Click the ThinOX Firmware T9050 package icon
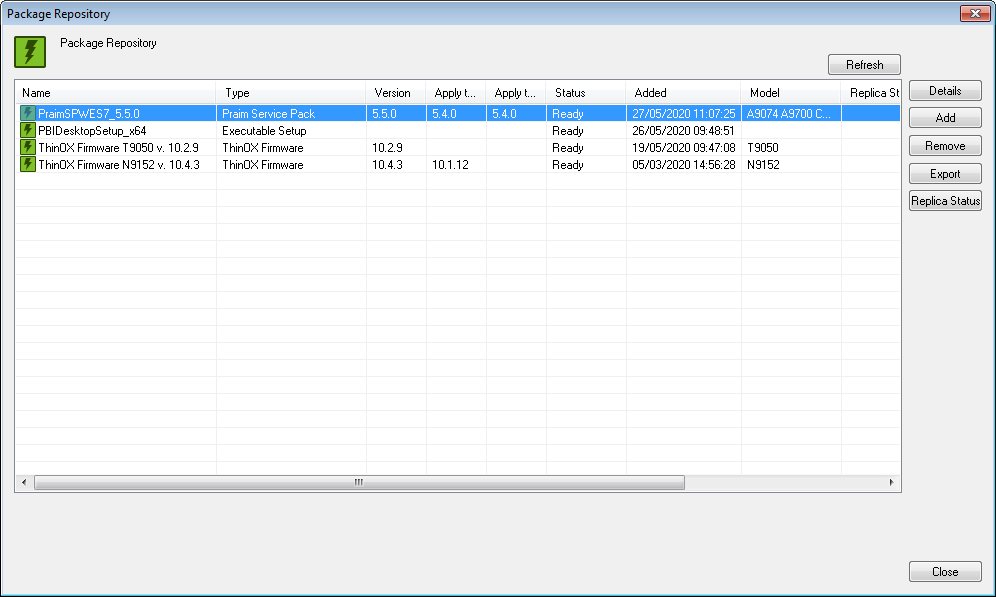The width and height of the screenshot is (996, 597). click(x=27, y=147)
